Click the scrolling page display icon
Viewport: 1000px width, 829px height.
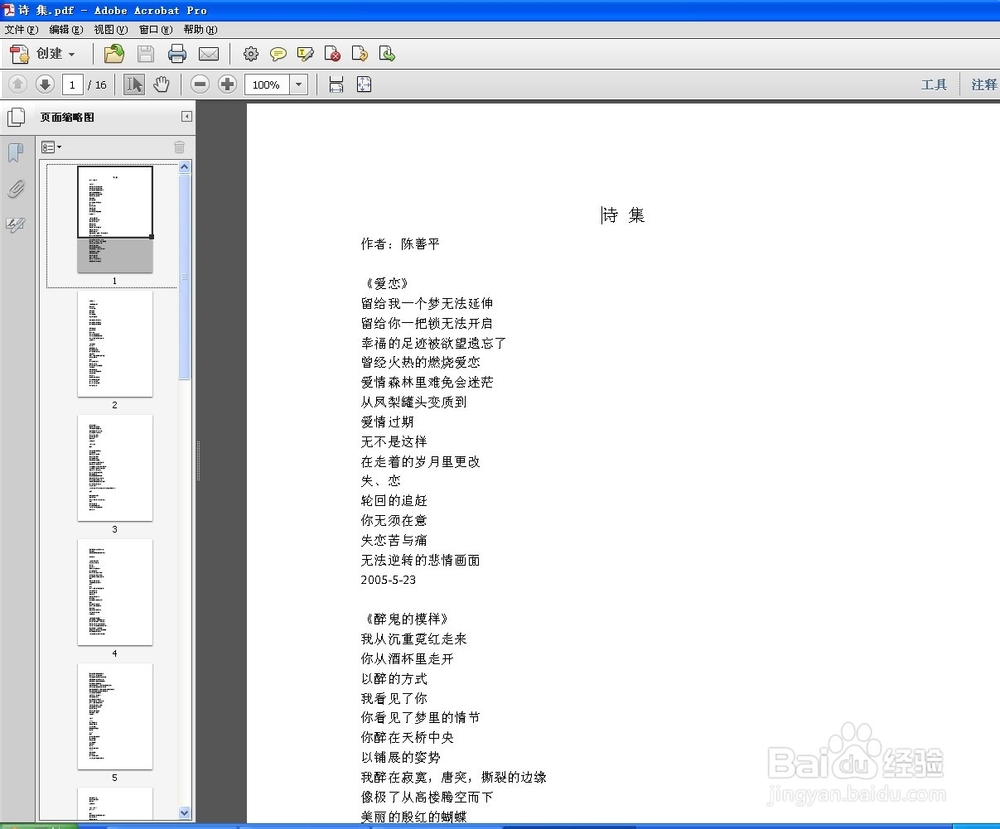[x=336, y=84]
